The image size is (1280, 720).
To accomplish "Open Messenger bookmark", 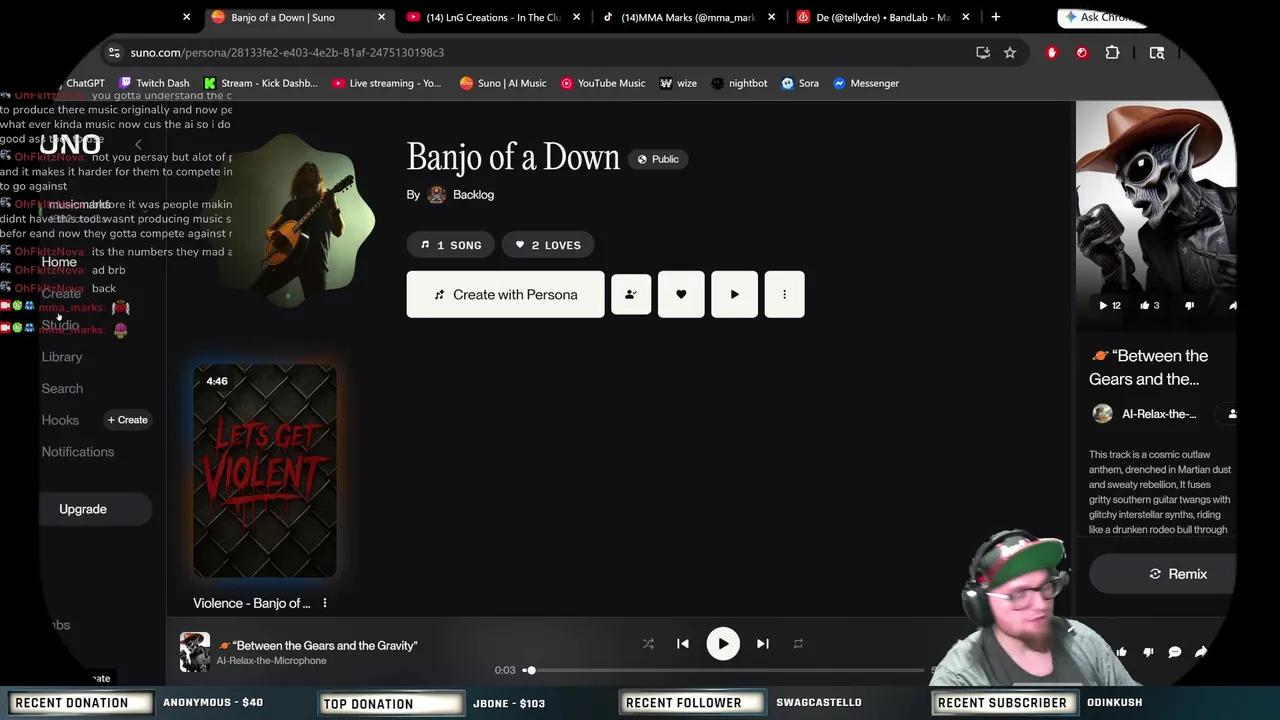I will (866, 84).
